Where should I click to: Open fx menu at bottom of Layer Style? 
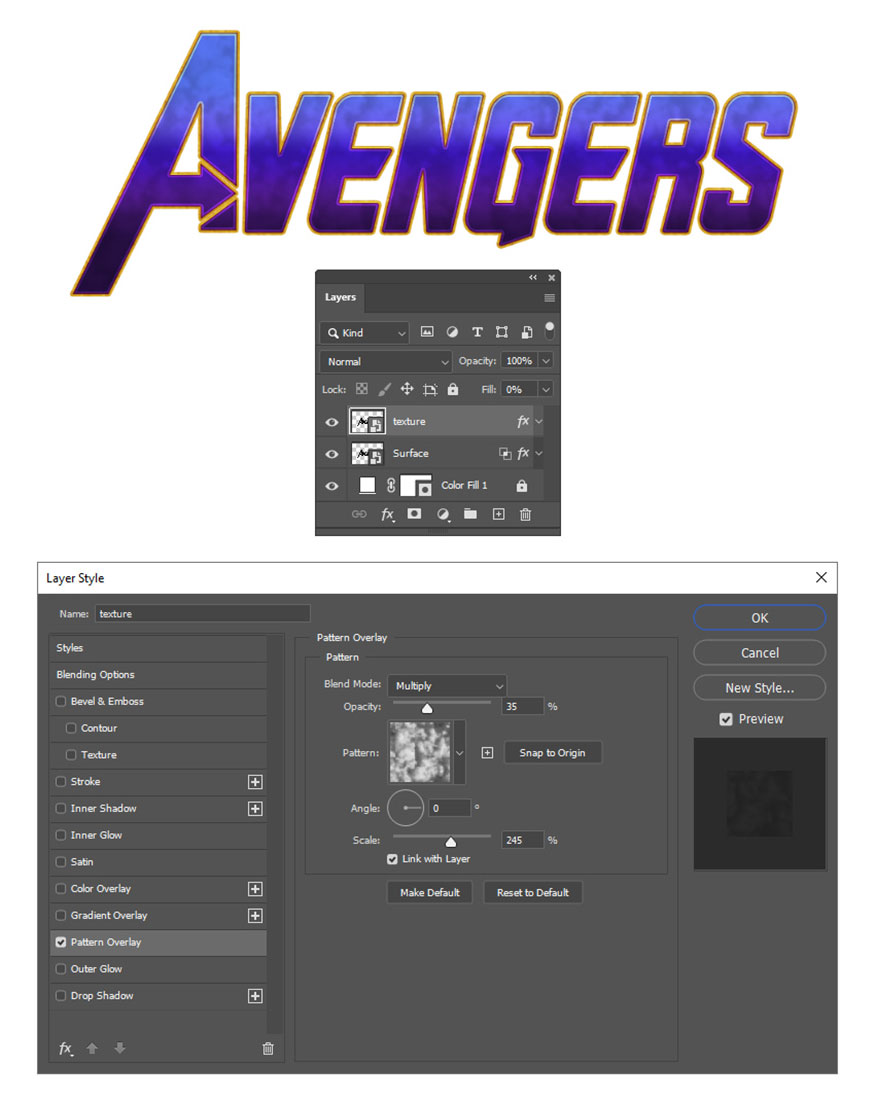65,1048
